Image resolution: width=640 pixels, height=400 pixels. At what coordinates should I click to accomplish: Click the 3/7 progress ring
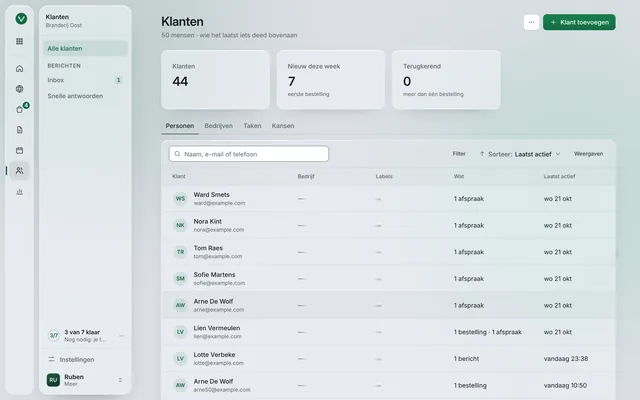pyautogui.click(x=53, y=336)
